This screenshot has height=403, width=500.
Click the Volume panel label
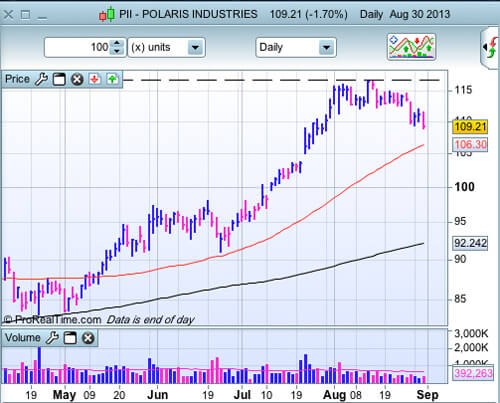pyautogui.click(x=22, y=338)
